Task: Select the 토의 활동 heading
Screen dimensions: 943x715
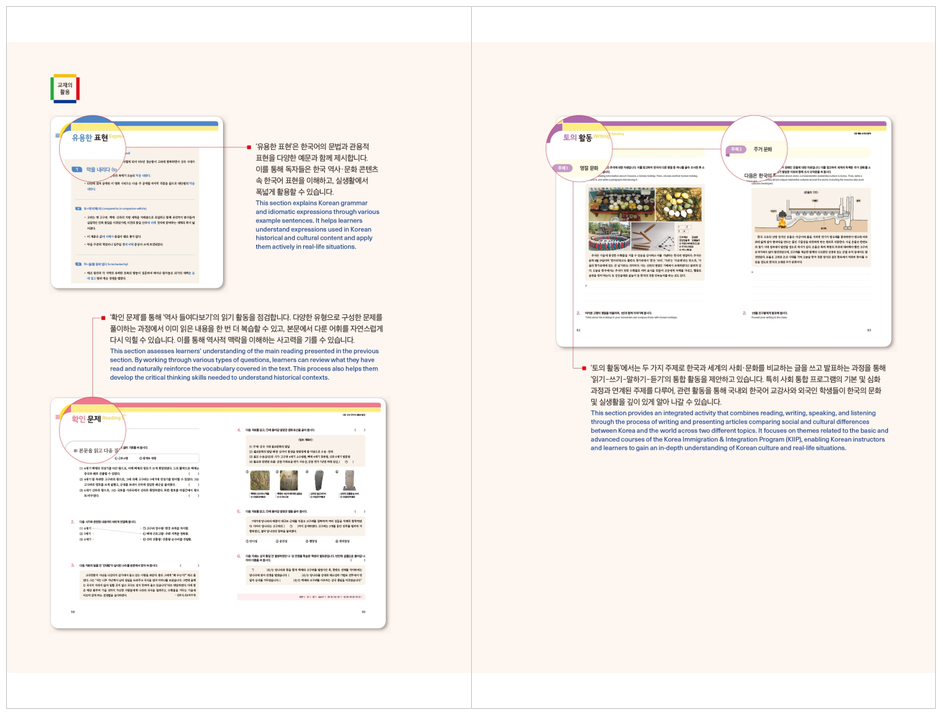Action: pos(577,138)
